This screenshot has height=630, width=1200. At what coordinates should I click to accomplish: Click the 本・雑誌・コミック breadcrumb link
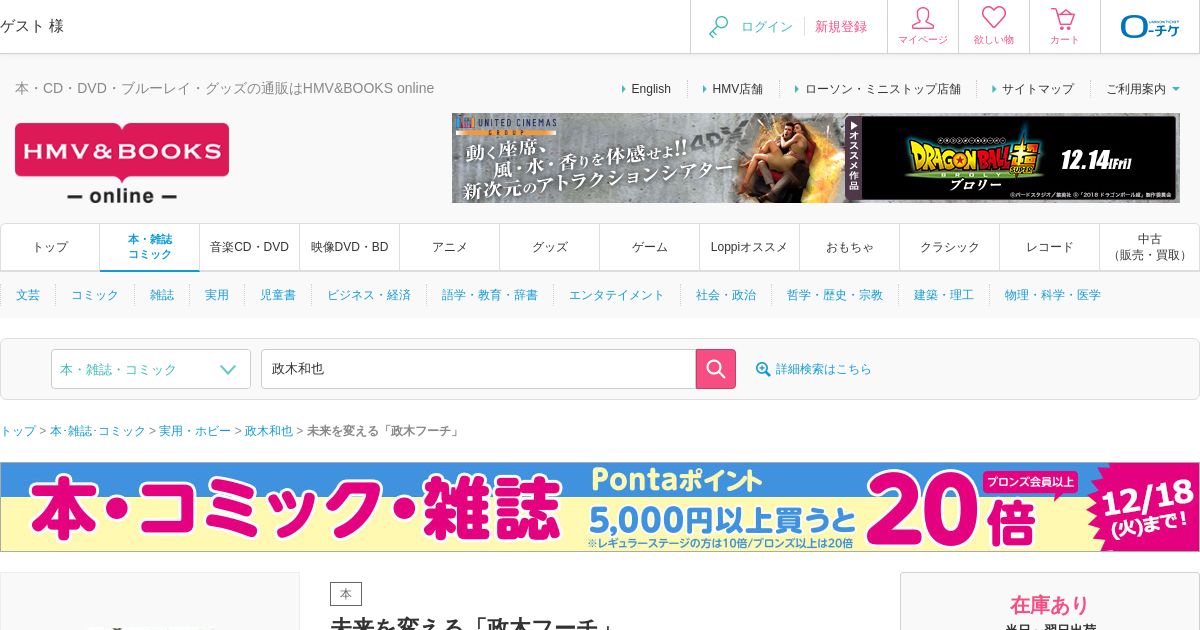98,431
